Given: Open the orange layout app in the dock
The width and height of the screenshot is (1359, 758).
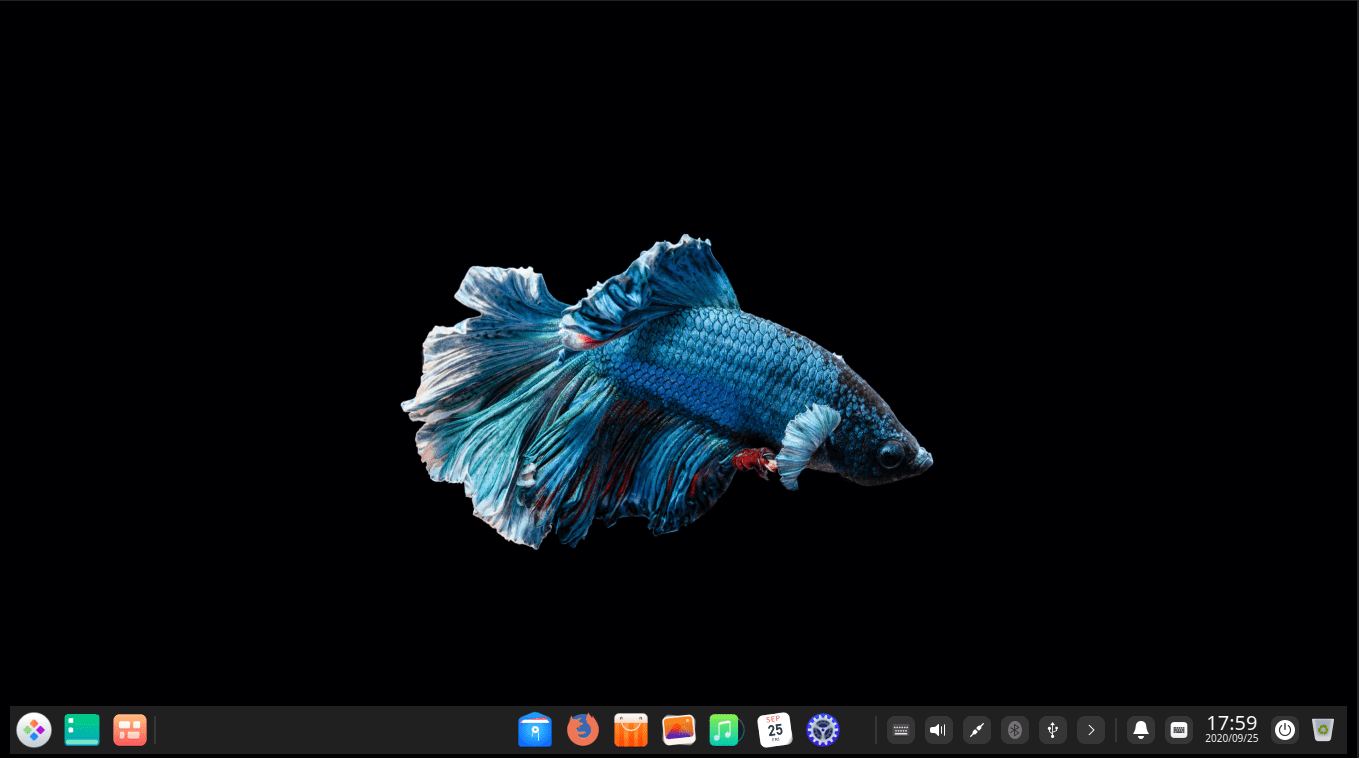Looking at the screenshot, I should point(129,730).
